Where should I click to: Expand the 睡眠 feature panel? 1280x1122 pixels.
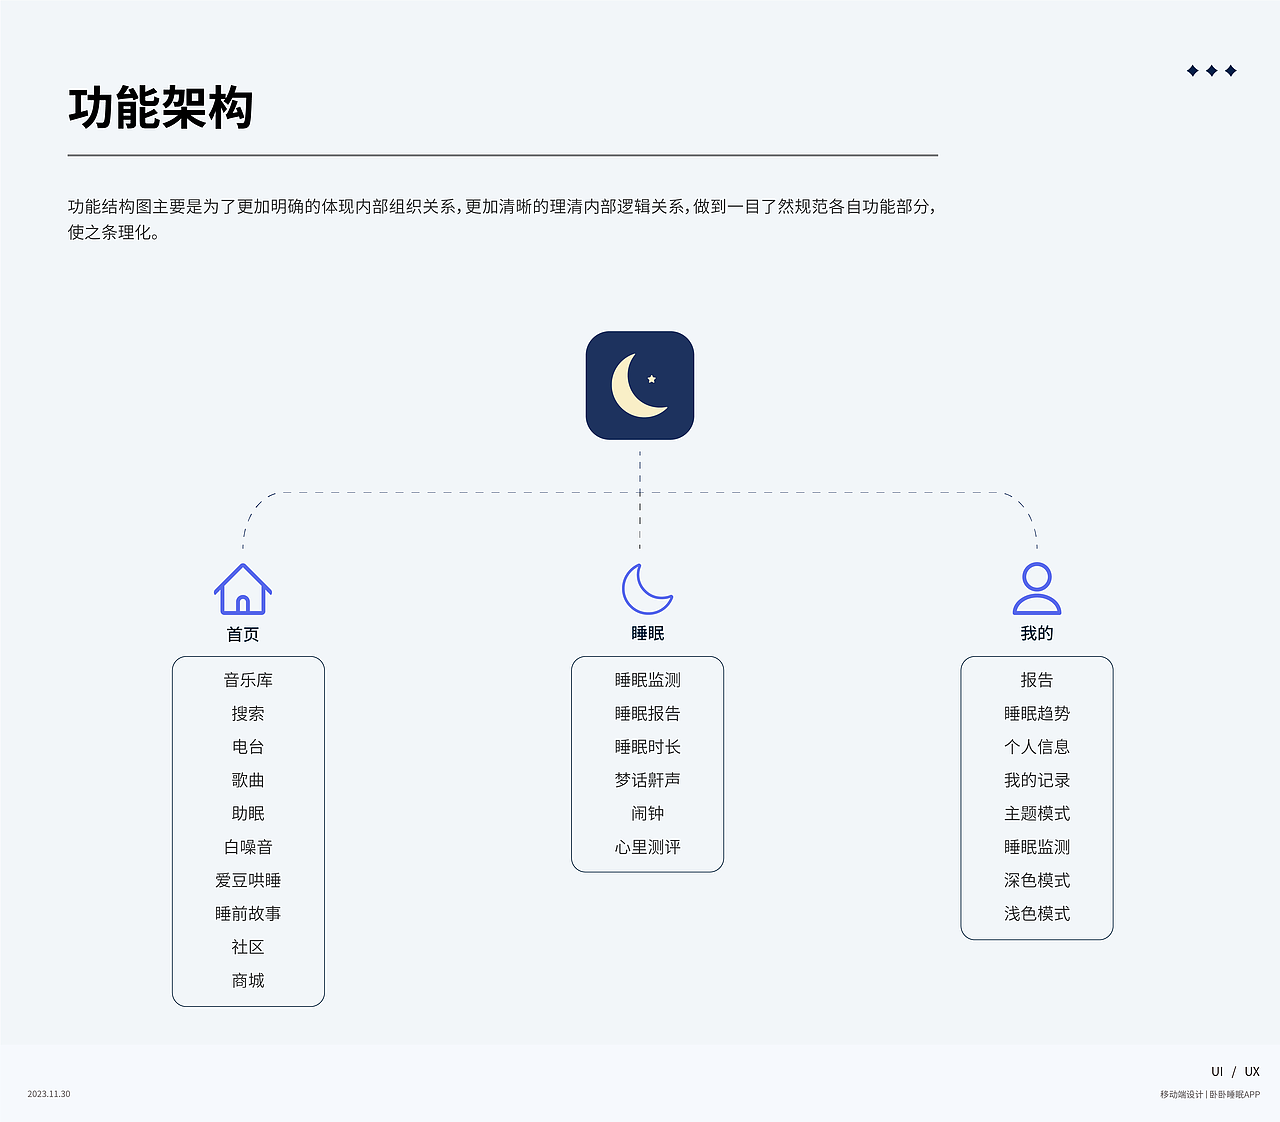[647, 764]
